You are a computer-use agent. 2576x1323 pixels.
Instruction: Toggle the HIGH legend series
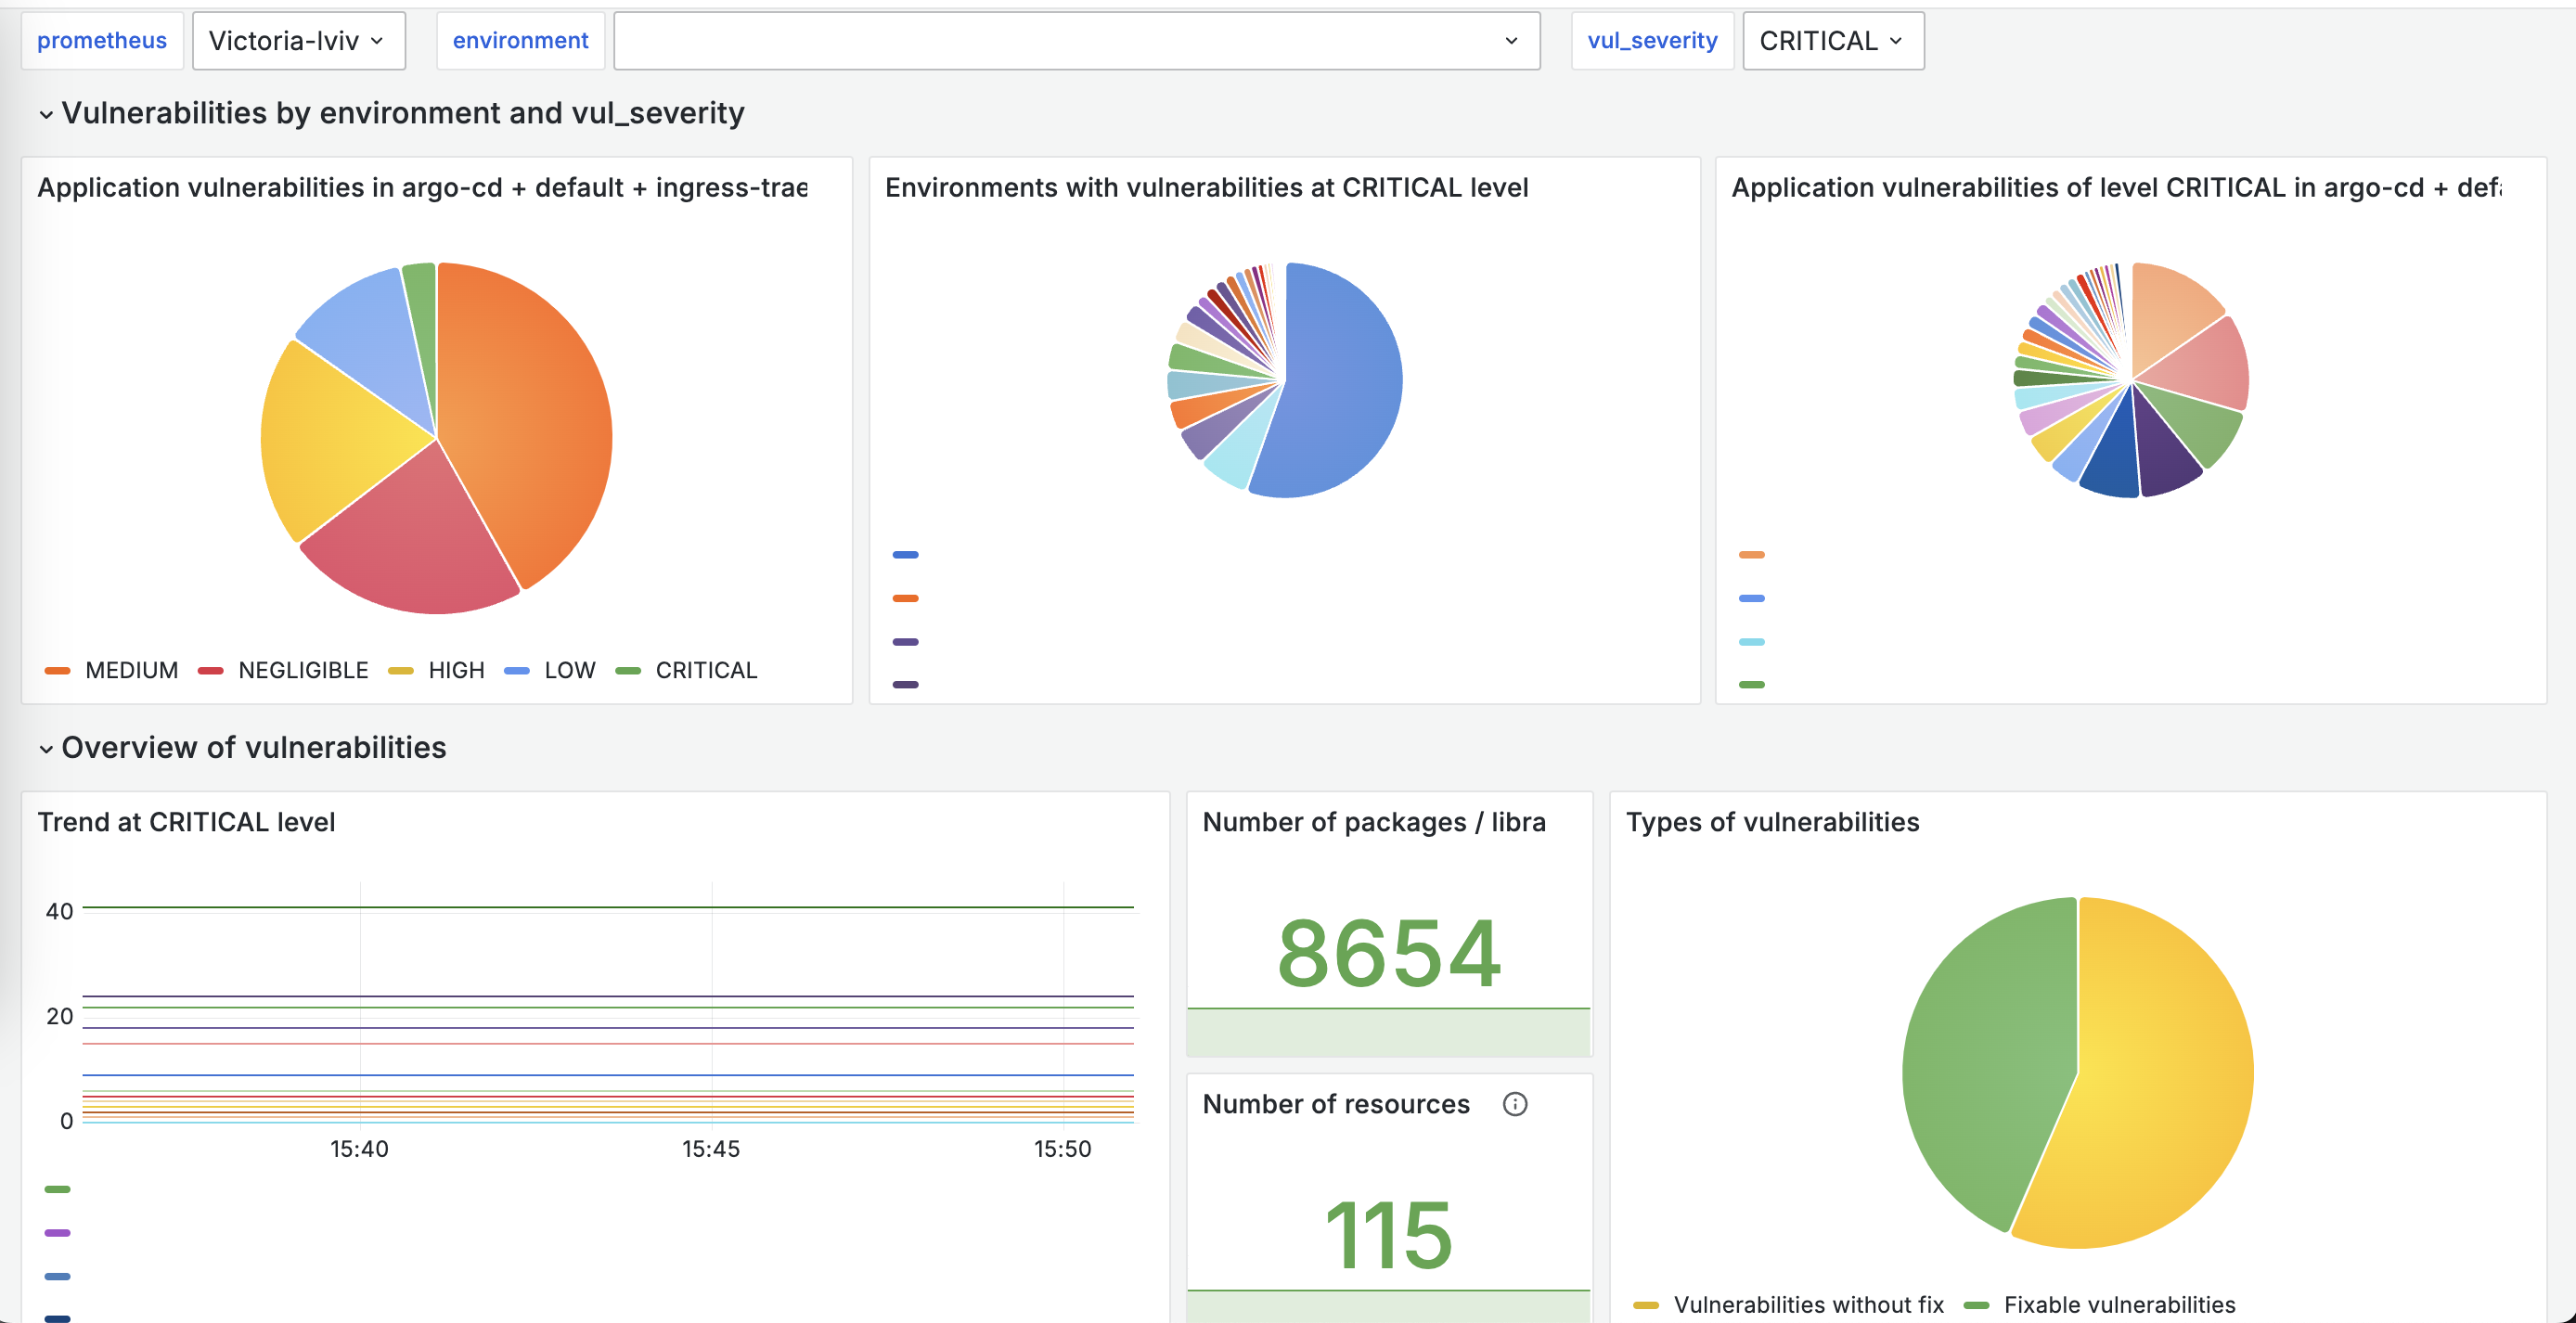(x=436, y=670)
